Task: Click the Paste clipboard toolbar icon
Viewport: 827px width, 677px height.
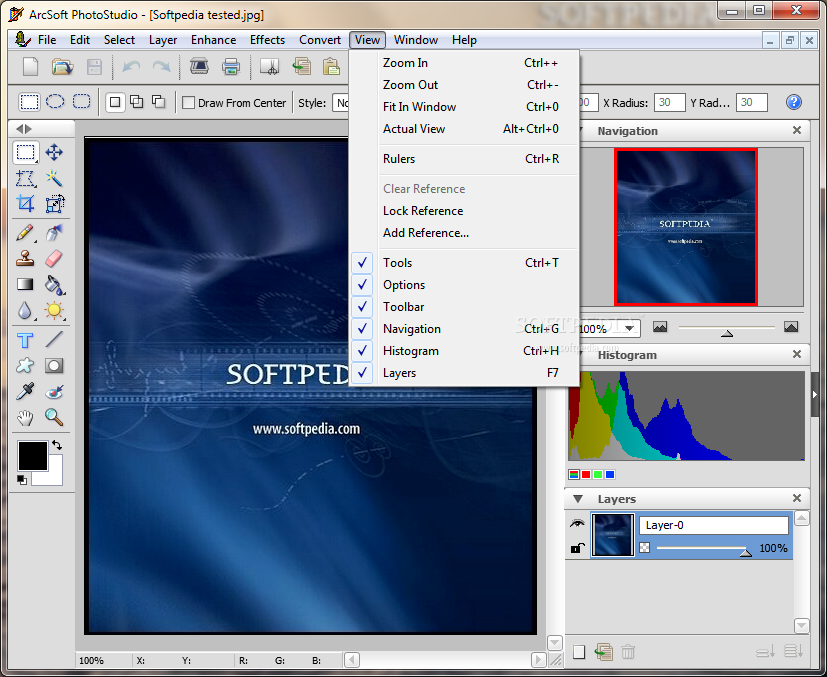Action: [x=331, y=67]
